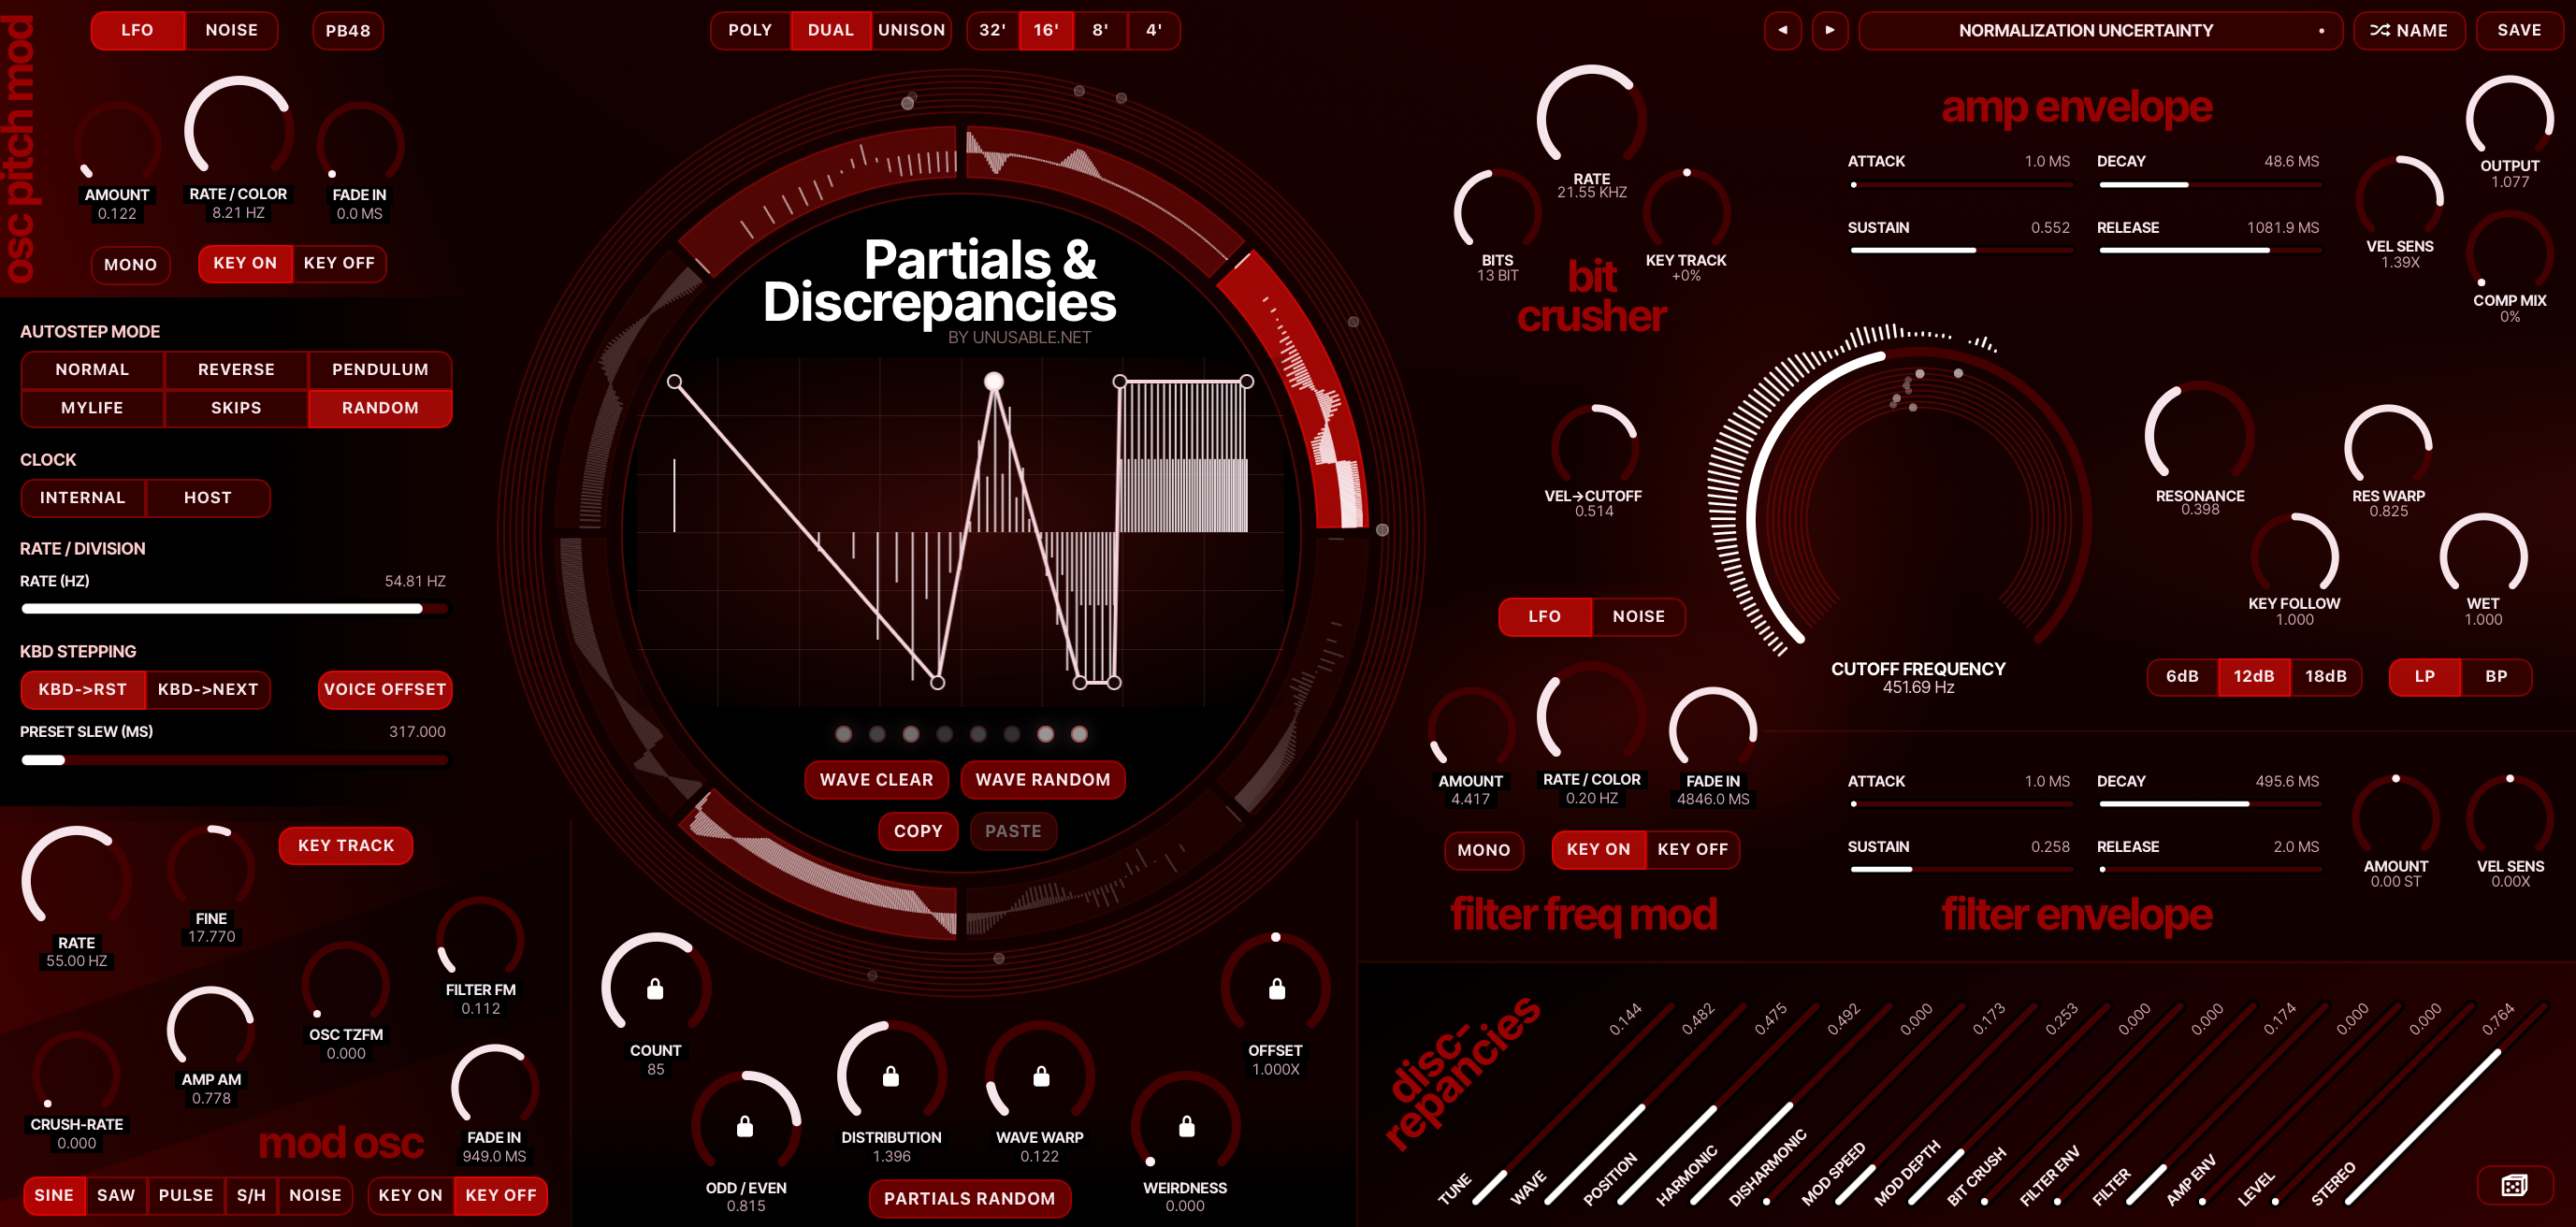Select S/H mod osc waveform
Image resolution: width=2576 pixels, height=1227 pixels.
click(x=250, y=1195)
